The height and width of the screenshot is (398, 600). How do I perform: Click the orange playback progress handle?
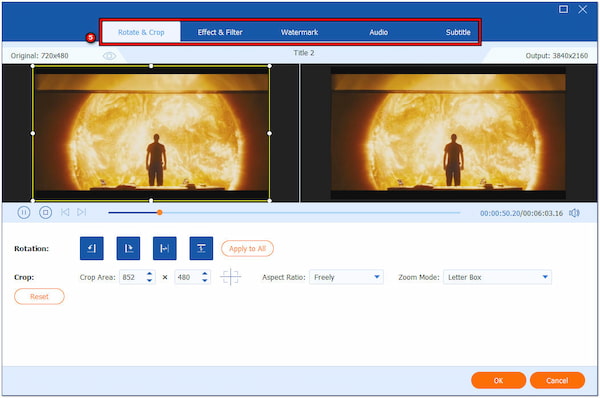pyautogui.click(x=160, y=212)
